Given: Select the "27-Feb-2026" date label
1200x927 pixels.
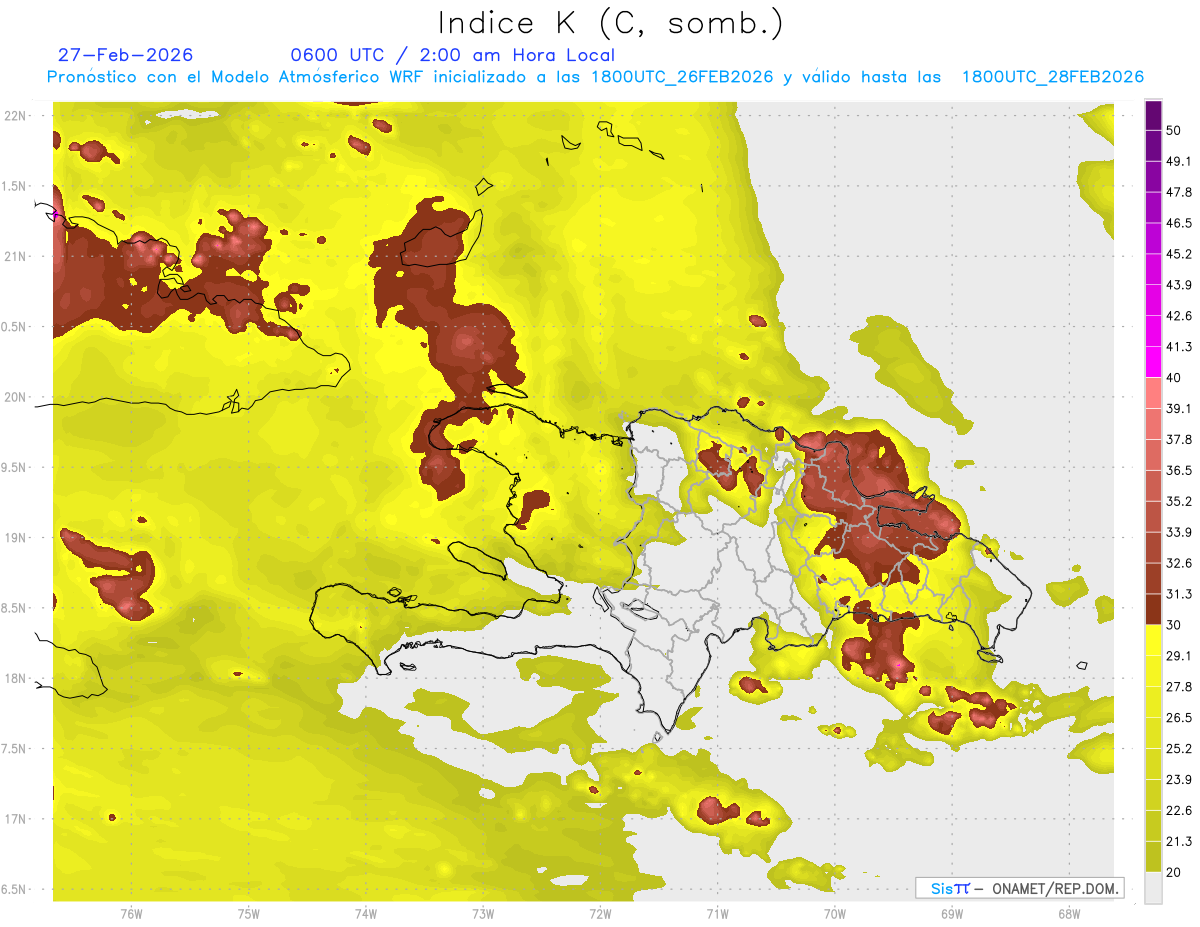Looking at the screenshot, I should [125, 55].
